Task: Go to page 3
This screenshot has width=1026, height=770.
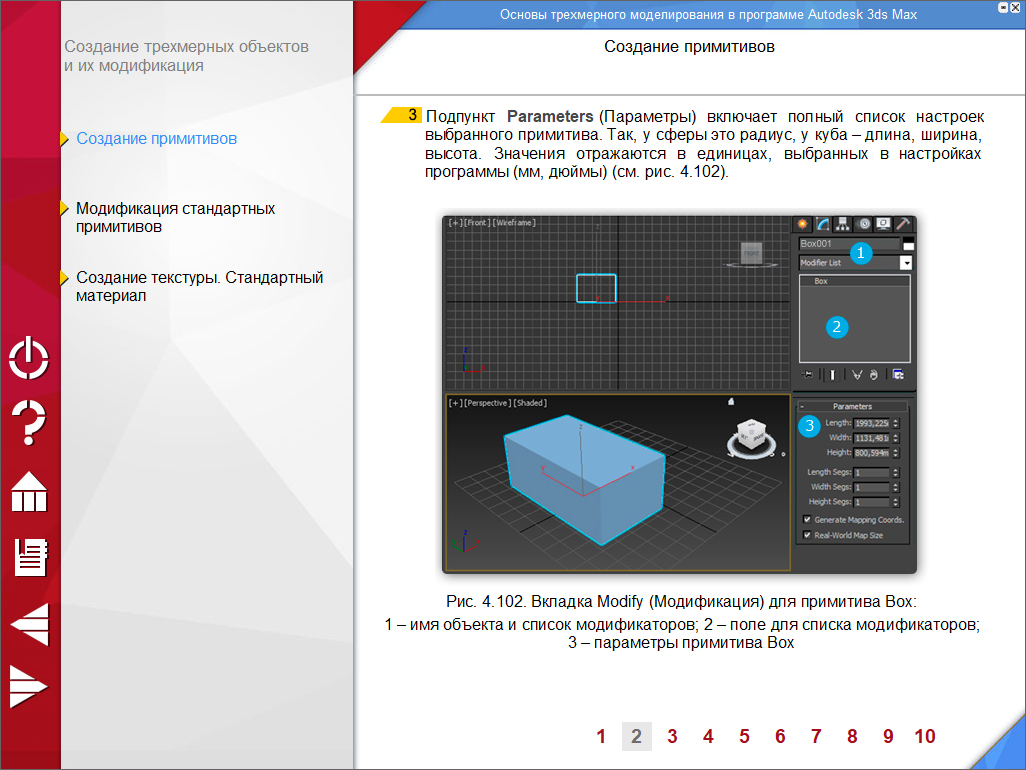Action: click(x=672, y=737)
